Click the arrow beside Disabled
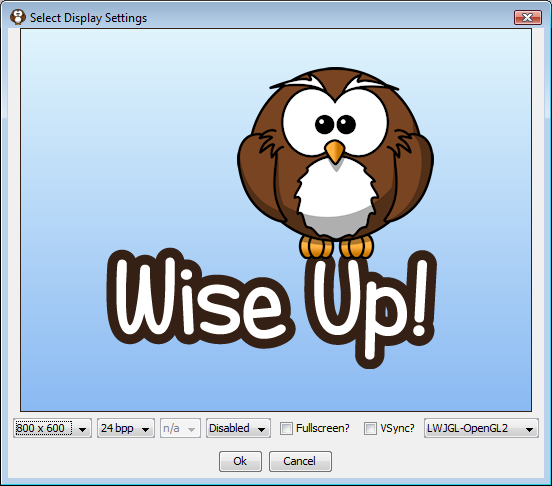Viewport: 552px width, 486px height. pyautogui.click(x=261, y=429)
